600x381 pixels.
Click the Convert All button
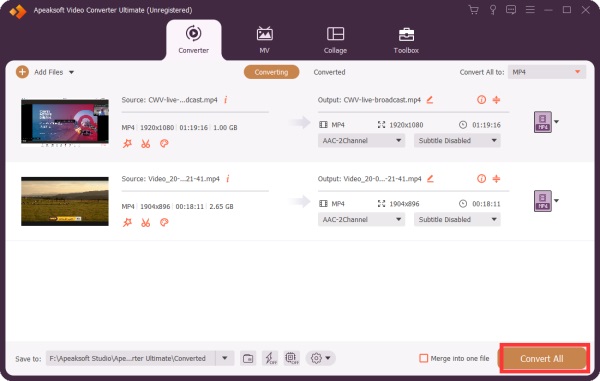544,358
